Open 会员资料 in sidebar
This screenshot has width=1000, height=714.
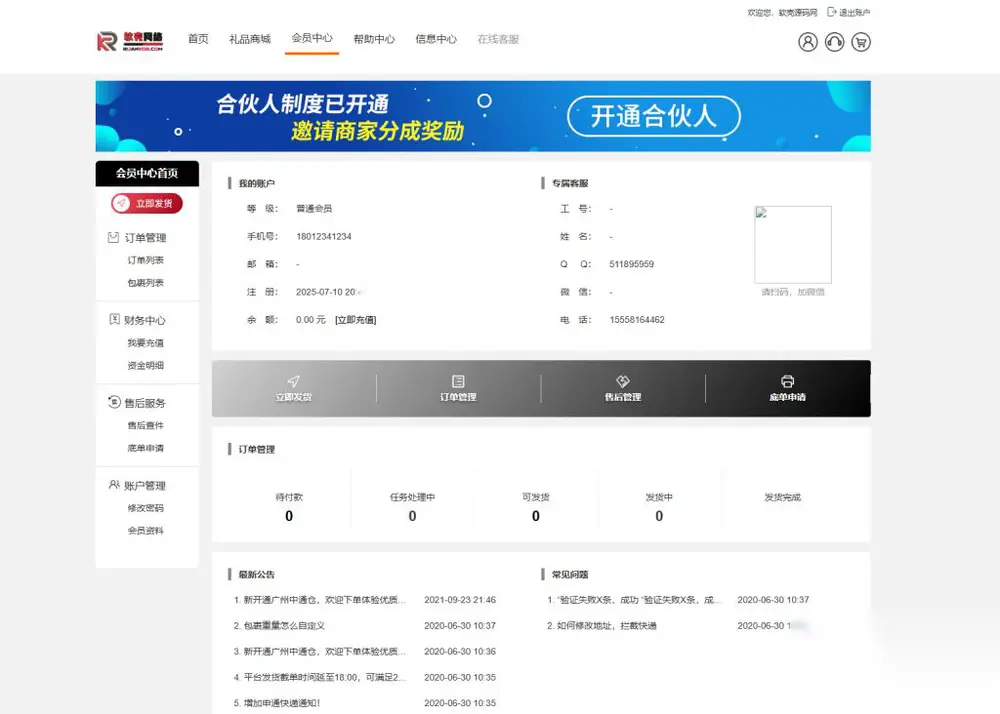(145, 530)
